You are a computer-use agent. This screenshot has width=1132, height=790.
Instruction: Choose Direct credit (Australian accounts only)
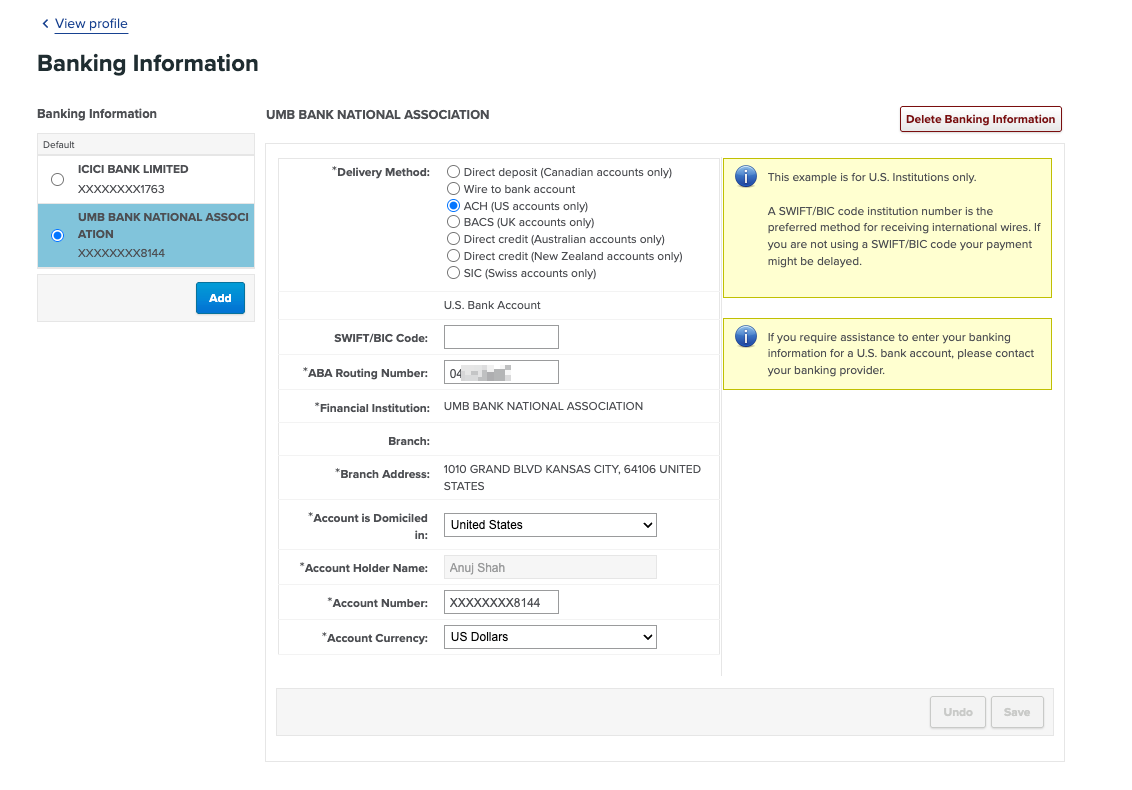point(453,239)
